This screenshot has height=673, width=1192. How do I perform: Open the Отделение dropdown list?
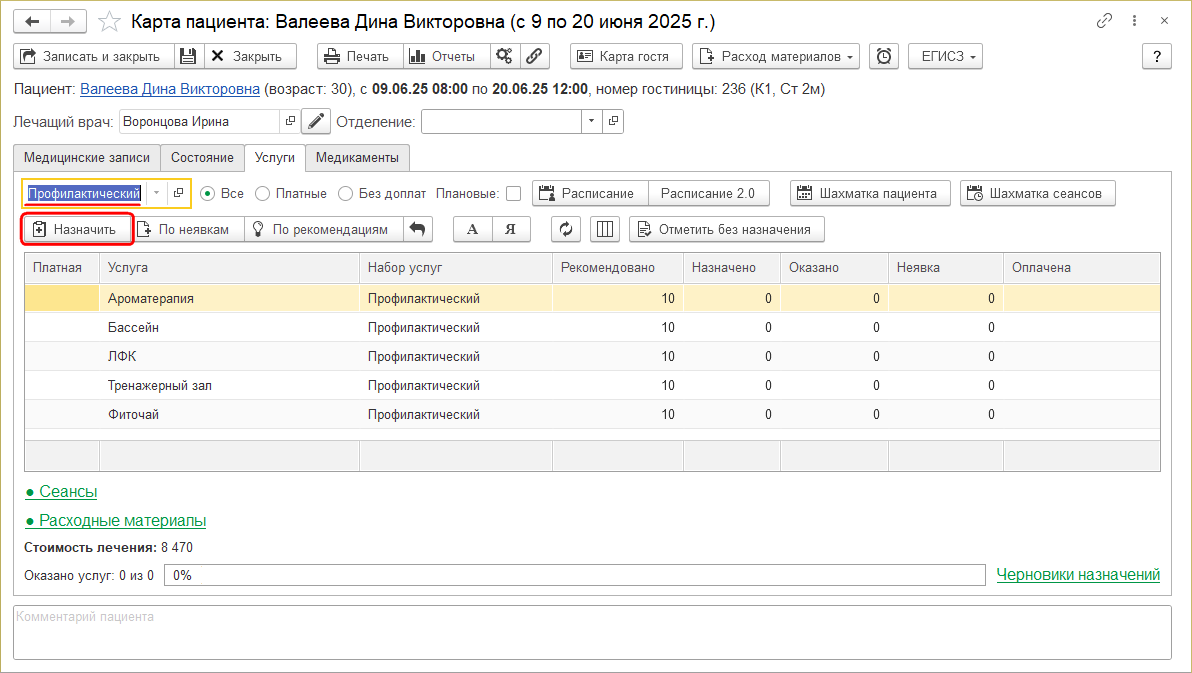click(591, 122)
